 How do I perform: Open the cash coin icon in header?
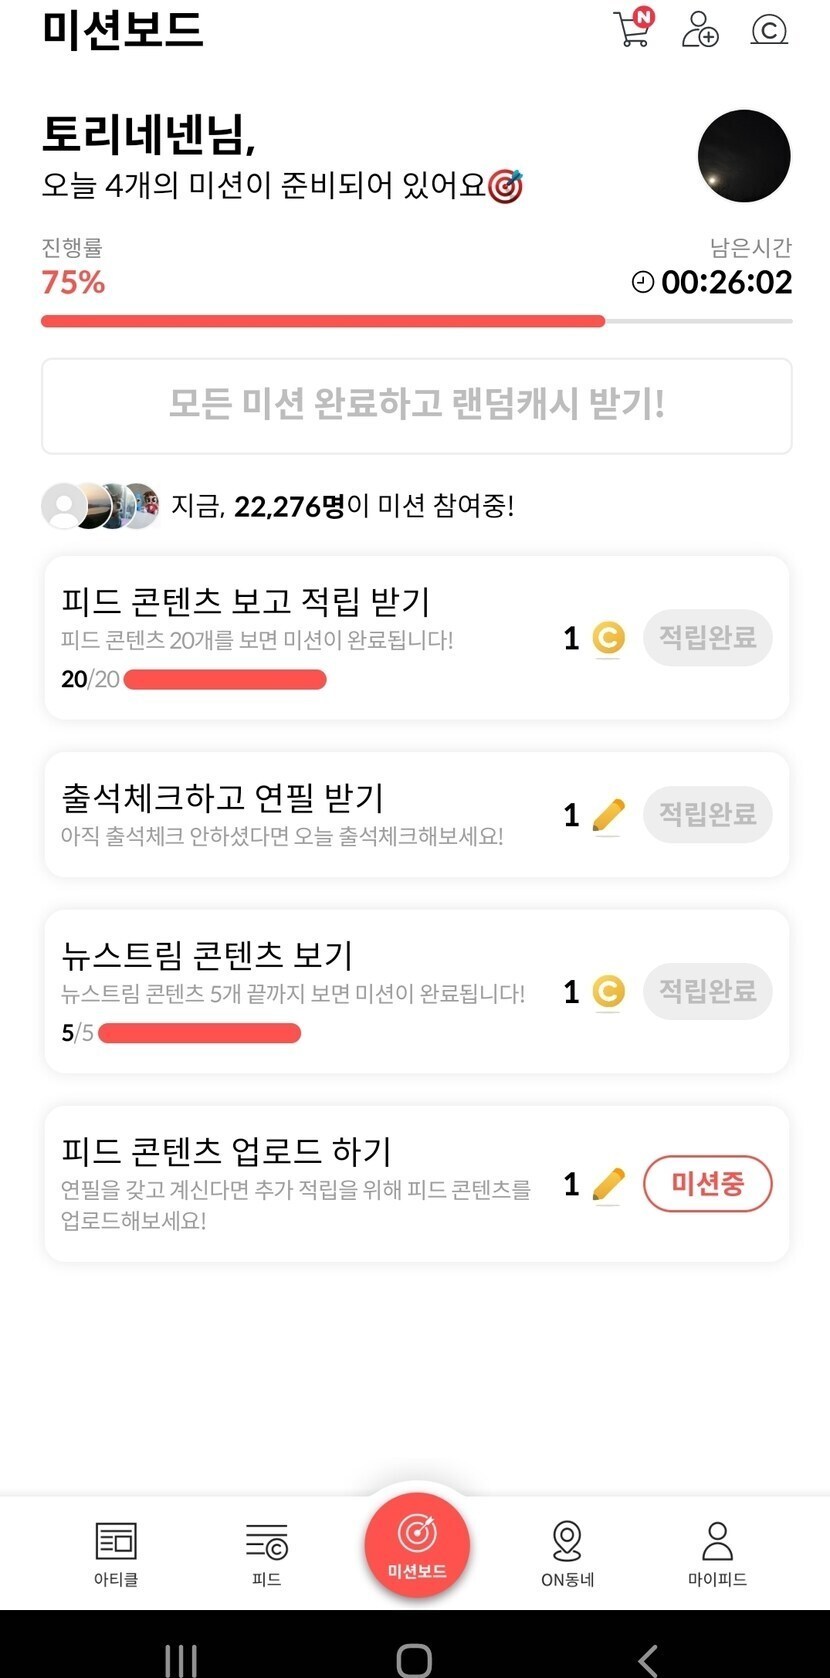[x=769, y=30]
